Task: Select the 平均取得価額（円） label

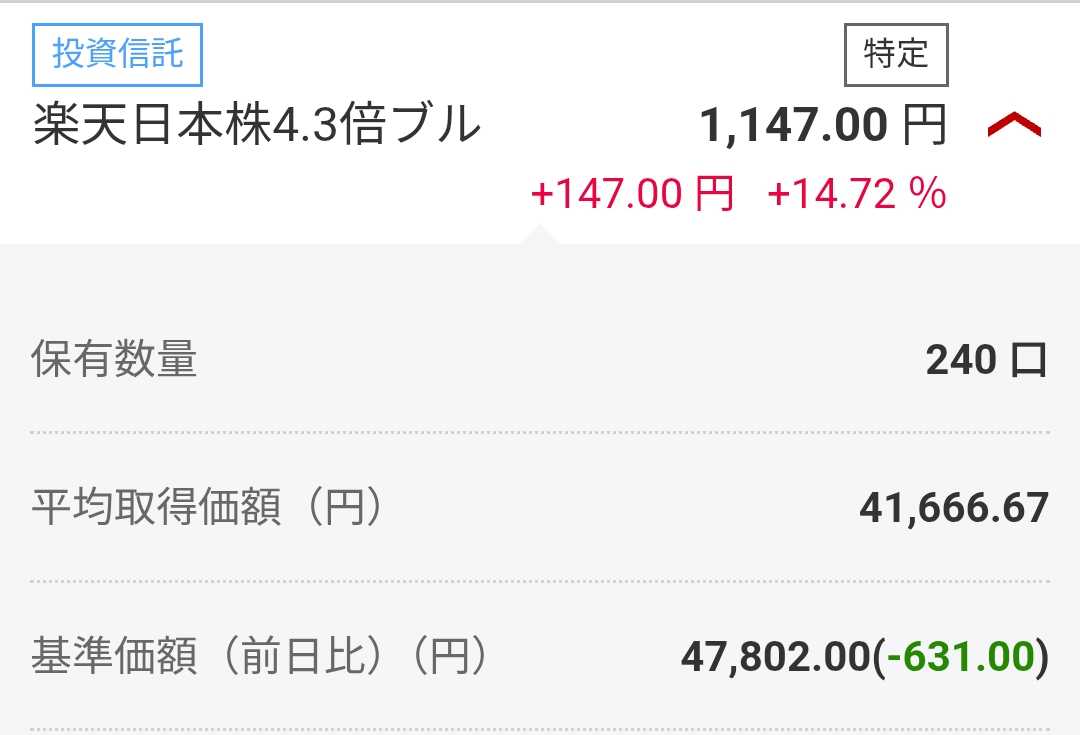Action: point(208,508)
